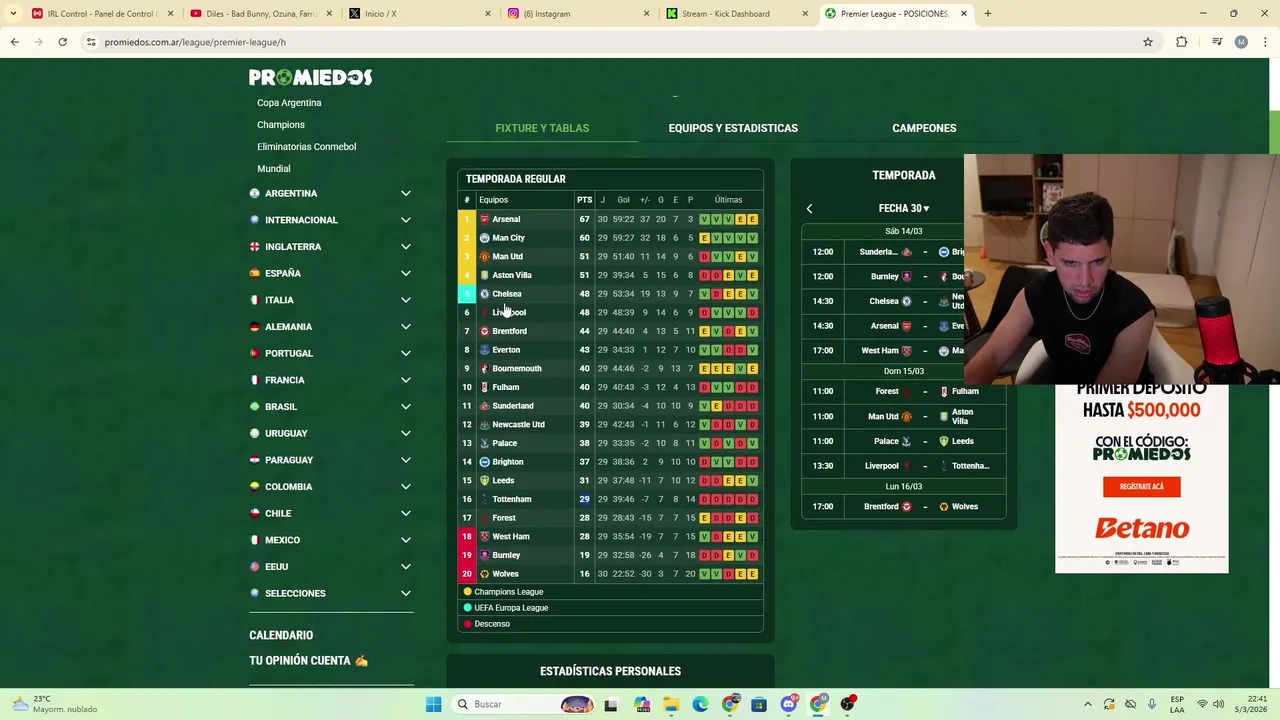Switch to CAMPEONES tab
The width and height of the screenshot is (1280, 720).
pyautogui.click(x=924, y=128)
